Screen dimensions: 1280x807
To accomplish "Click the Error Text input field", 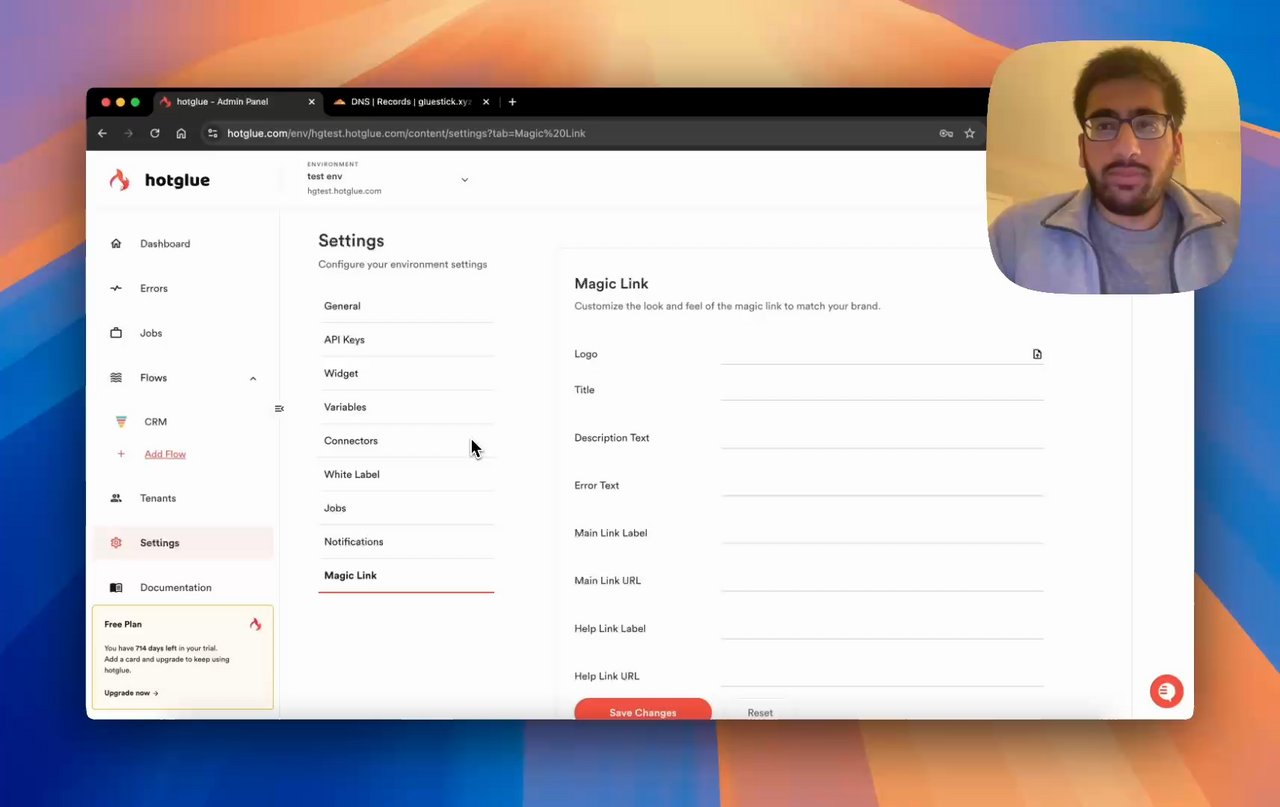I will tap(882, 485).
